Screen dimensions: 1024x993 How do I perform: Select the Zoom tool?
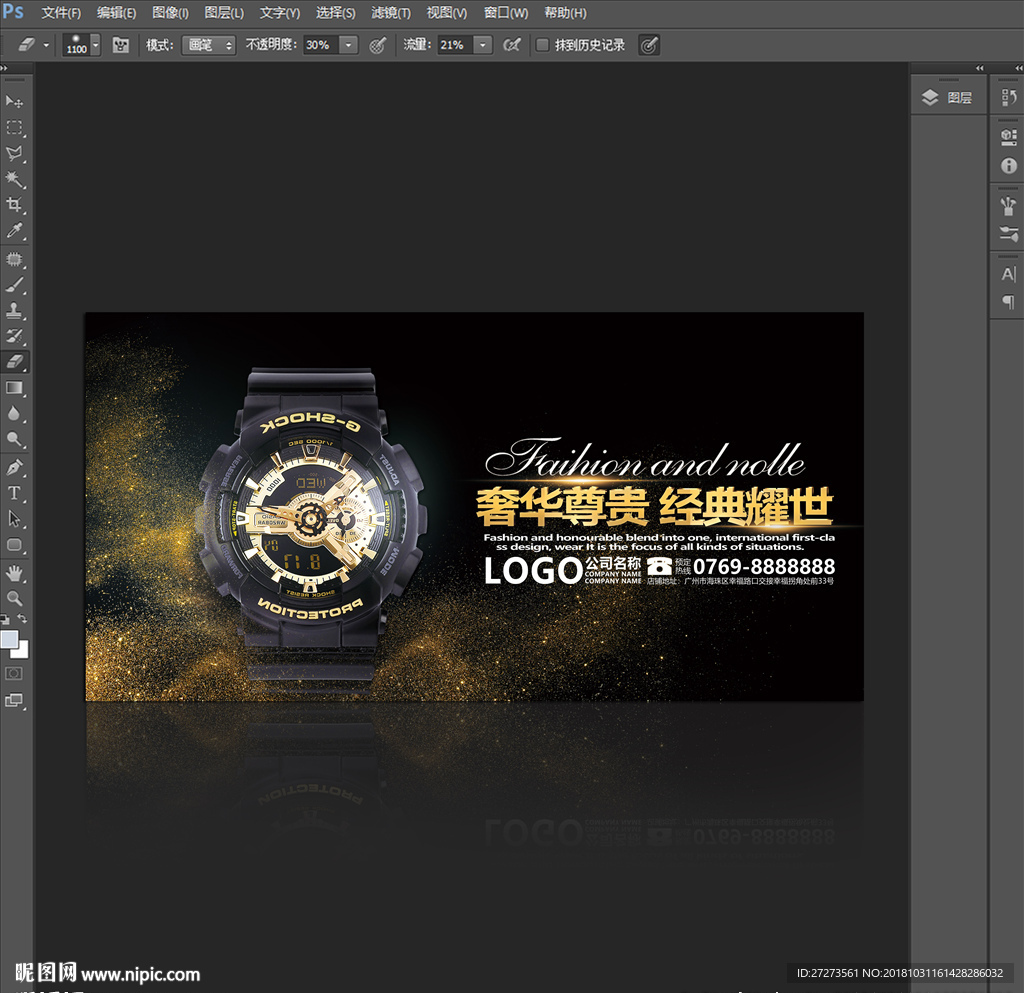tap(14, 598)
